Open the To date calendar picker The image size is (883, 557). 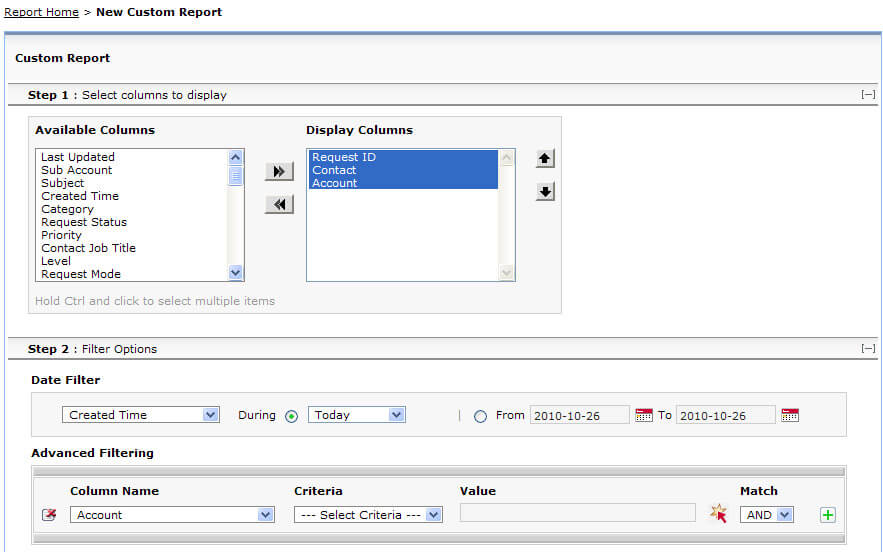[x=790, y=415]
